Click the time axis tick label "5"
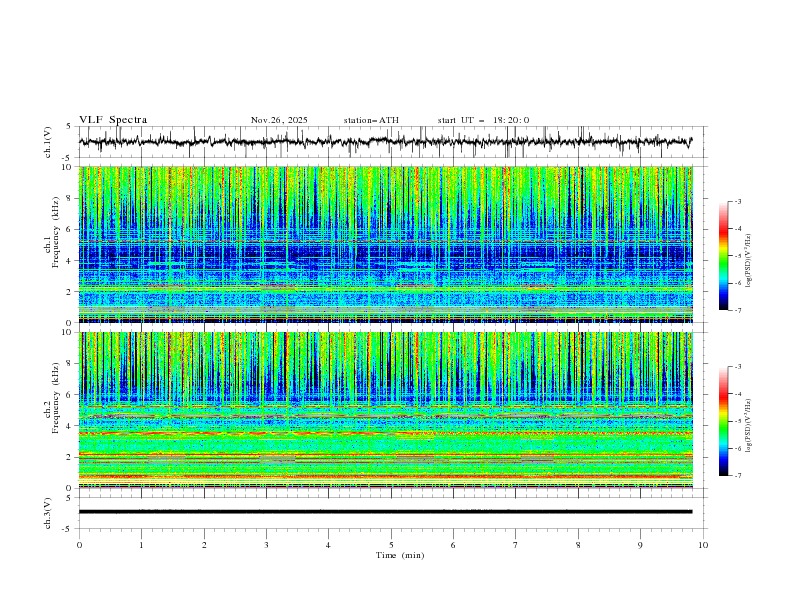 pos(391,545)
